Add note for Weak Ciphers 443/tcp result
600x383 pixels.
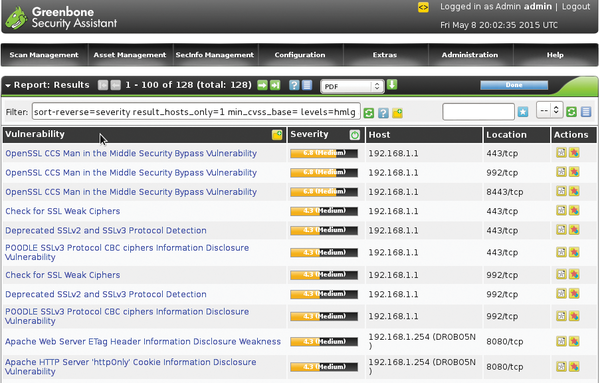(x=561, y=210)
